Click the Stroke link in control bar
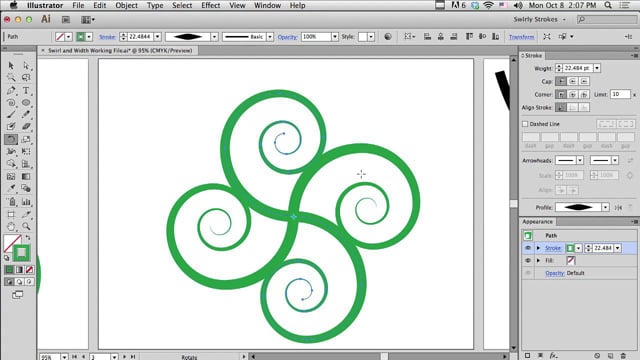 [x=107, y=37]
